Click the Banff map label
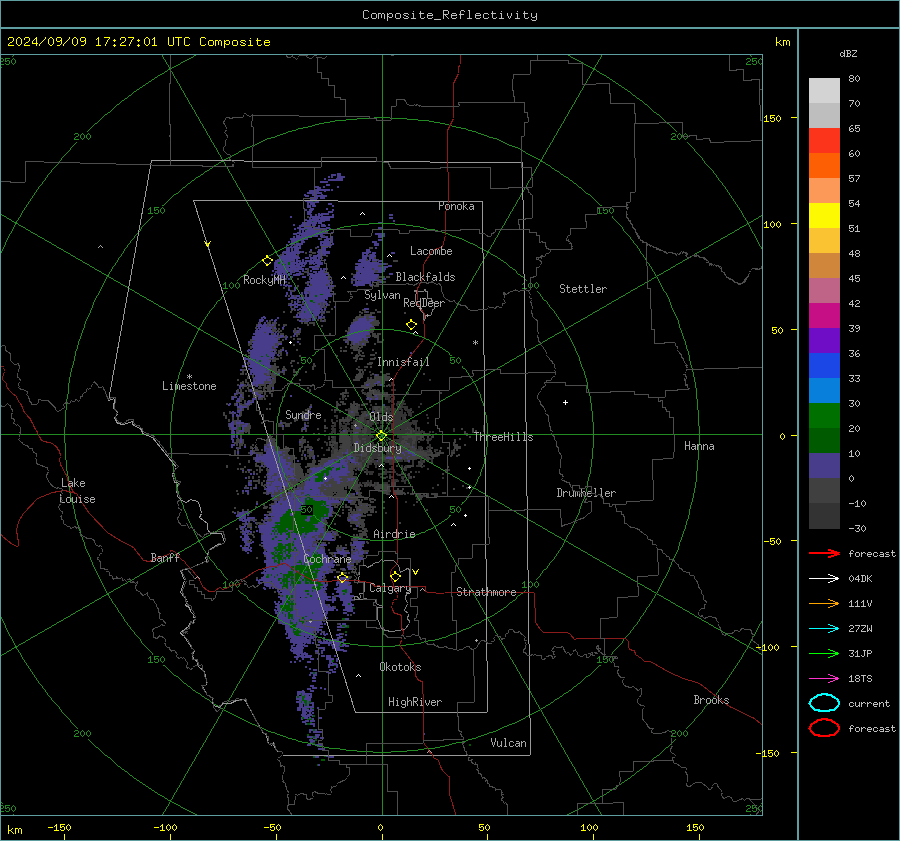Viewport: 900px width, 841px height. [x=165, y=557]
